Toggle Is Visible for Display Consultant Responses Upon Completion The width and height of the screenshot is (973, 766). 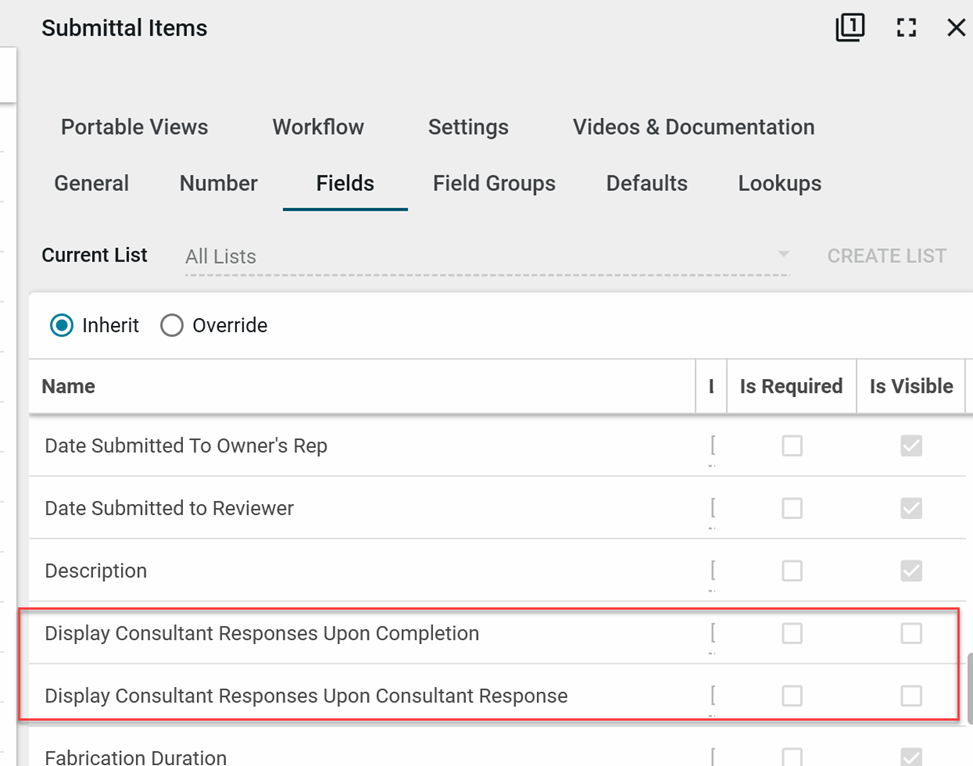coord(911,633)
